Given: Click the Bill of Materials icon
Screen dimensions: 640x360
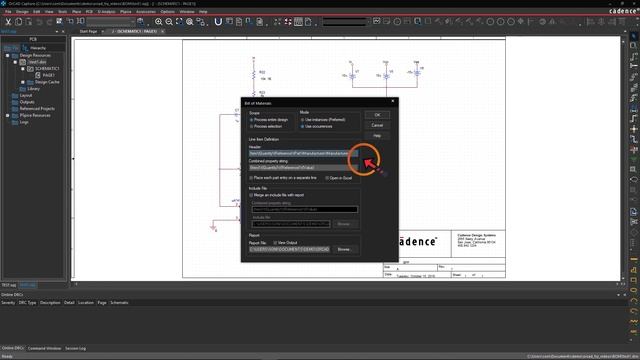Looking at the screenshot, I should [x=260, y=22].
